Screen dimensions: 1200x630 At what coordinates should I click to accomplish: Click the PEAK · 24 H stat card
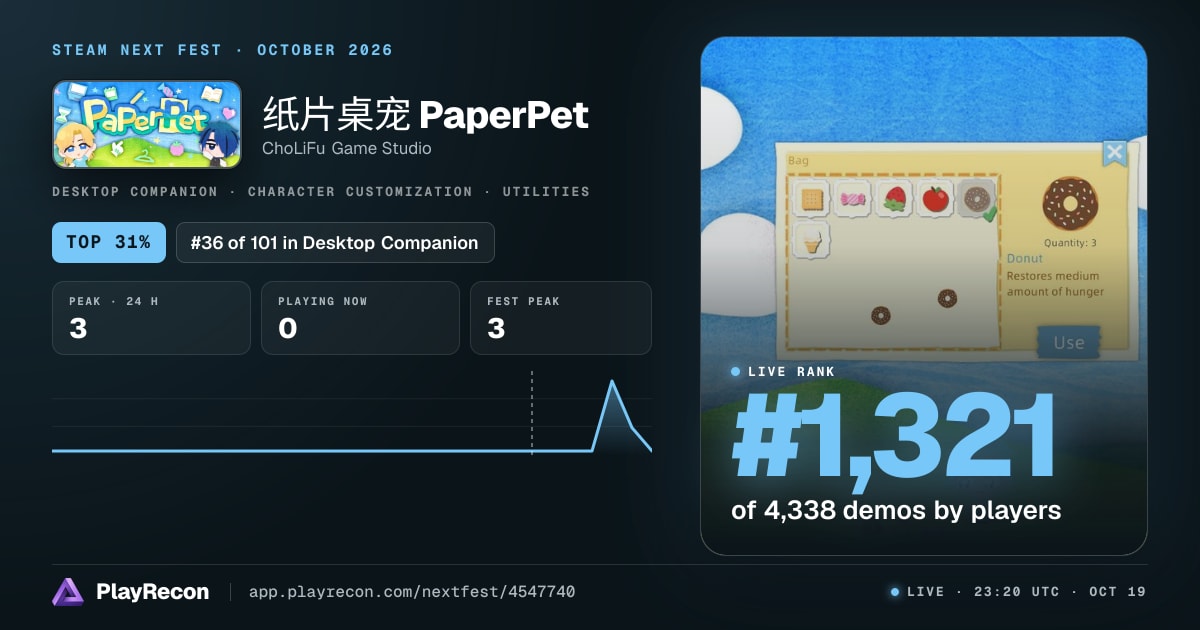click(151, 318)
